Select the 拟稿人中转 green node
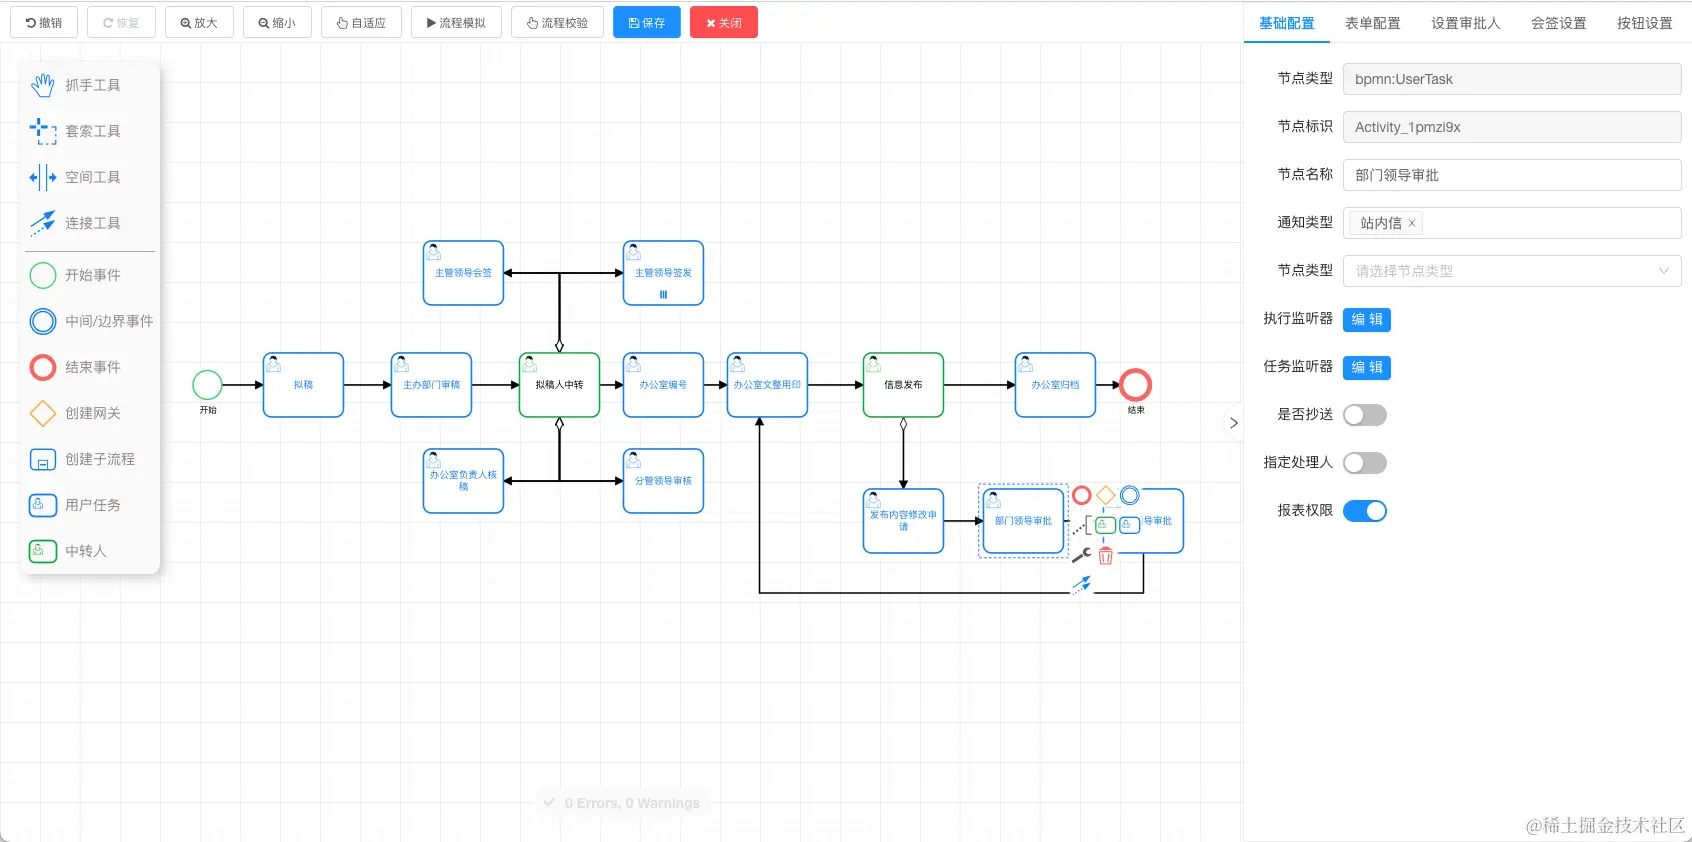 (559, 385)
